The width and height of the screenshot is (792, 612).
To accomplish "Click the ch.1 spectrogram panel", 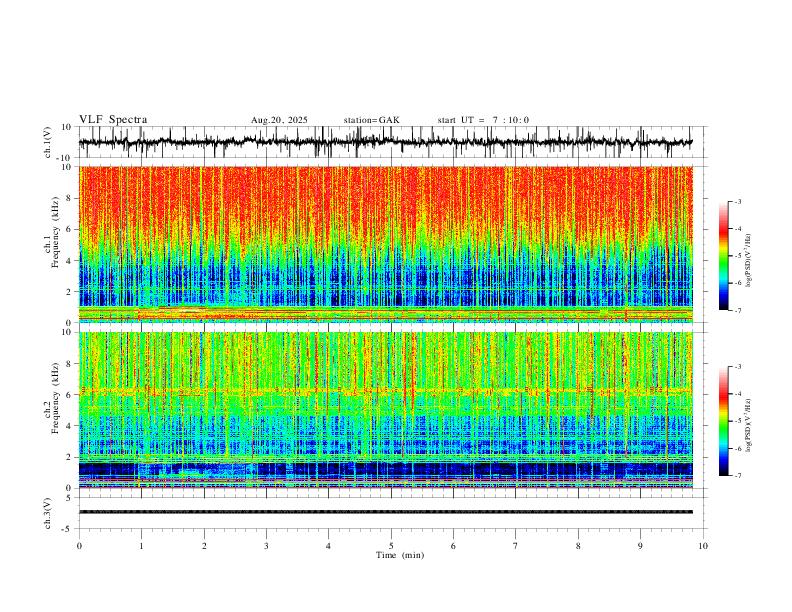I will pos(386,244).
